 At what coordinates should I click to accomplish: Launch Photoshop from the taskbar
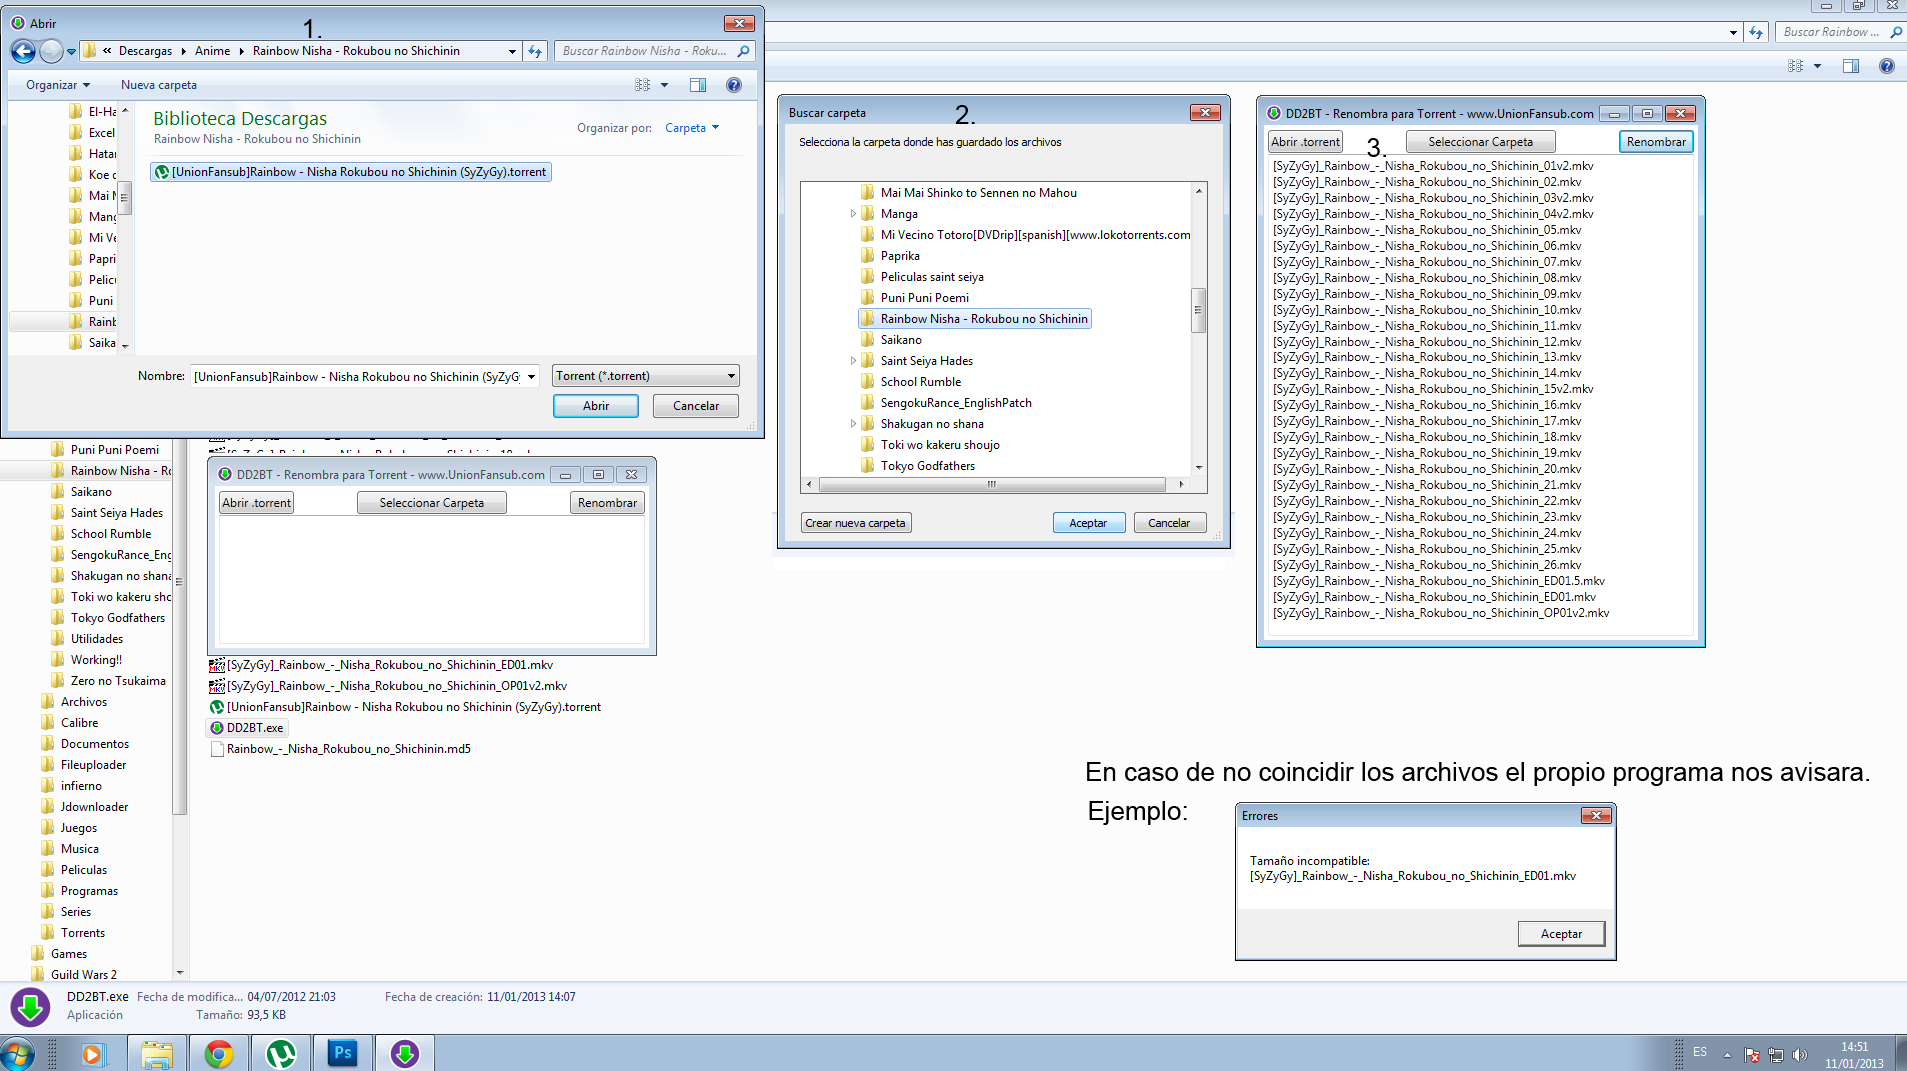[x=343, y=1053]
